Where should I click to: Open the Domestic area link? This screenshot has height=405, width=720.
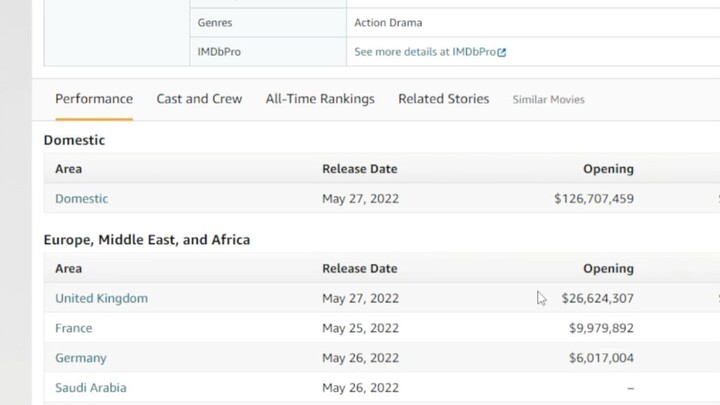click(x=82, y=199)
